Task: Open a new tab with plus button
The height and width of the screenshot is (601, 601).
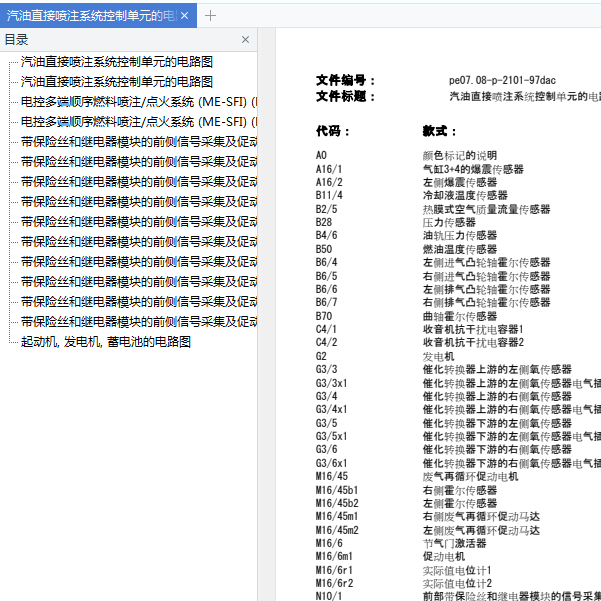Action: pyautogui.click(x=210, y=16)
